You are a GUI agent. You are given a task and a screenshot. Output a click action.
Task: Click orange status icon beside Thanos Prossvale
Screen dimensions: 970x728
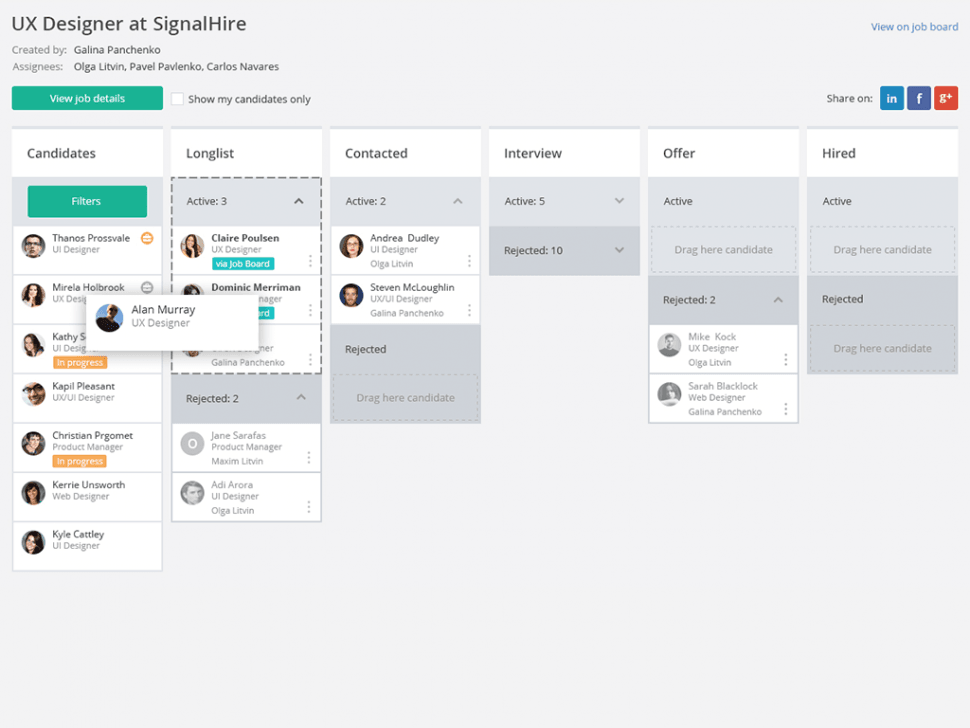(147, 238)
